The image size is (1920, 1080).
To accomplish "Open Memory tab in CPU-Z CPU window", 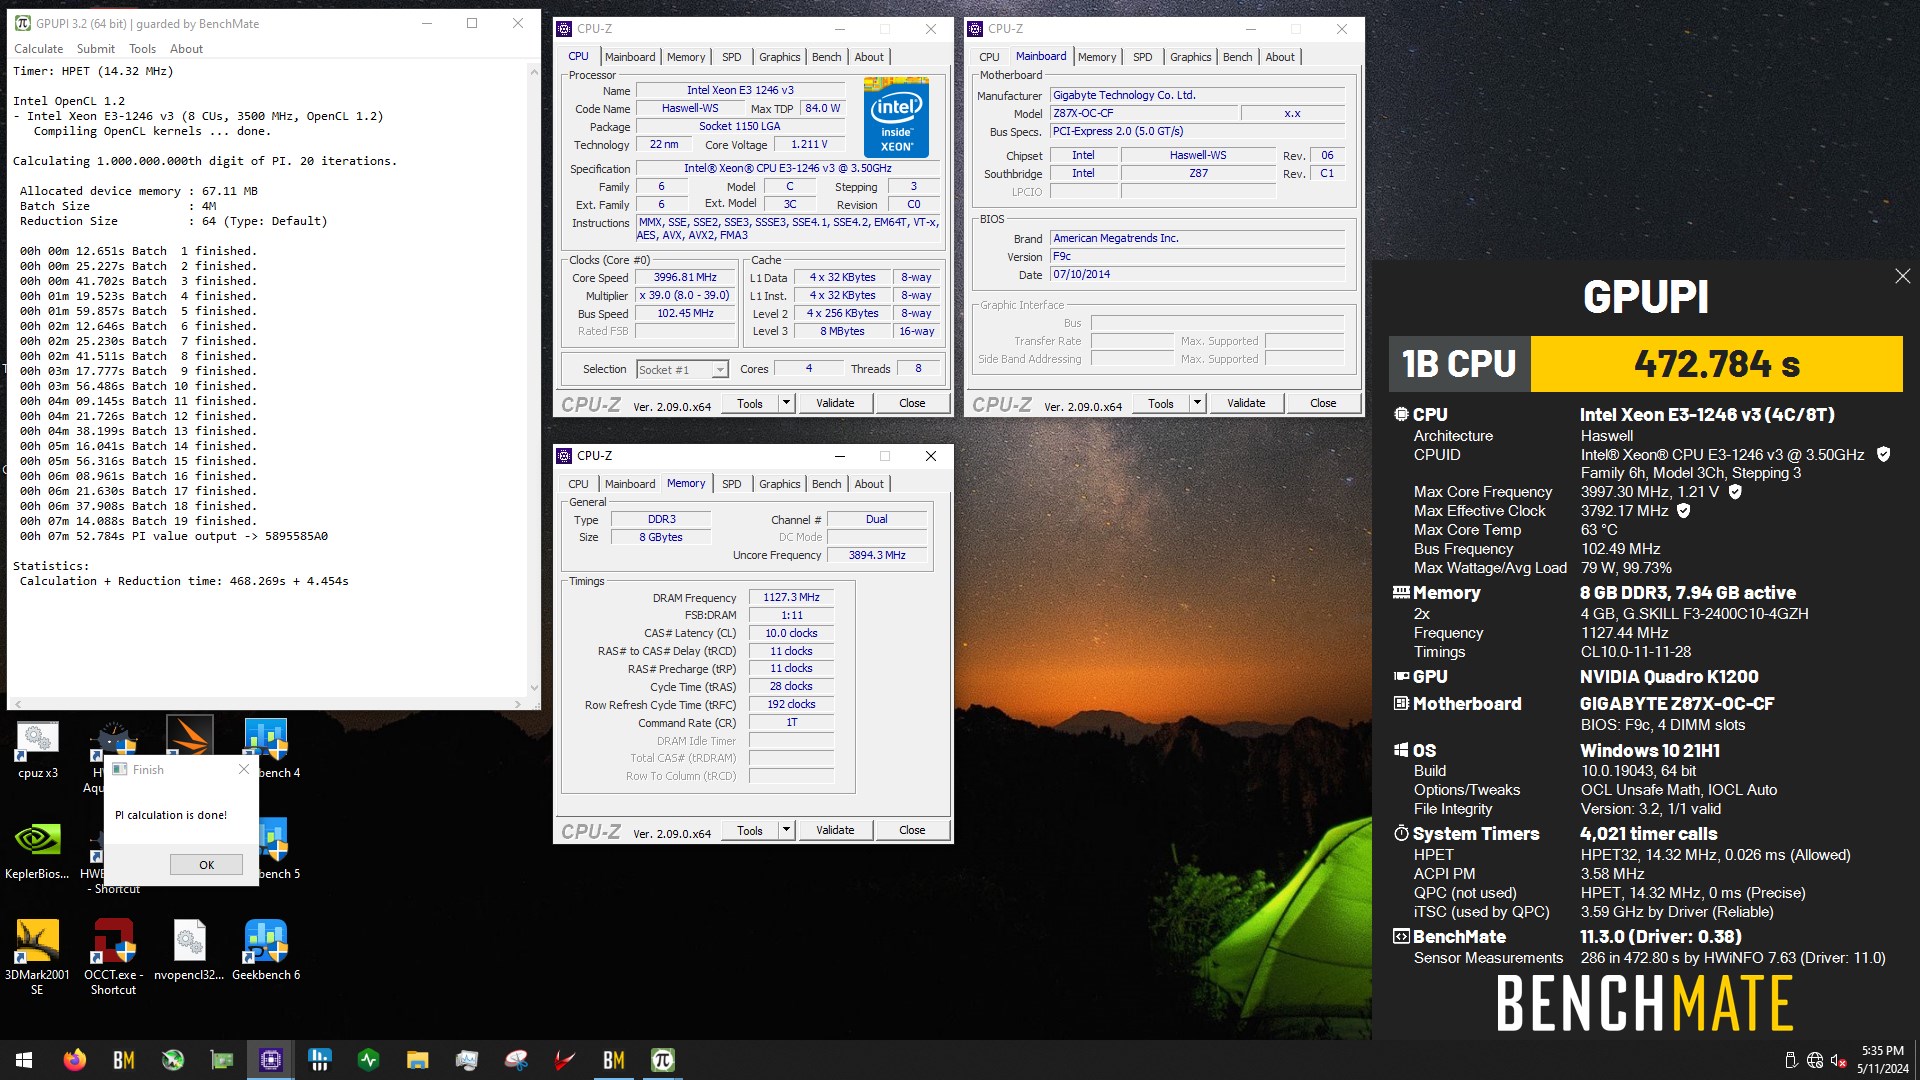I will tap(686, 57).
